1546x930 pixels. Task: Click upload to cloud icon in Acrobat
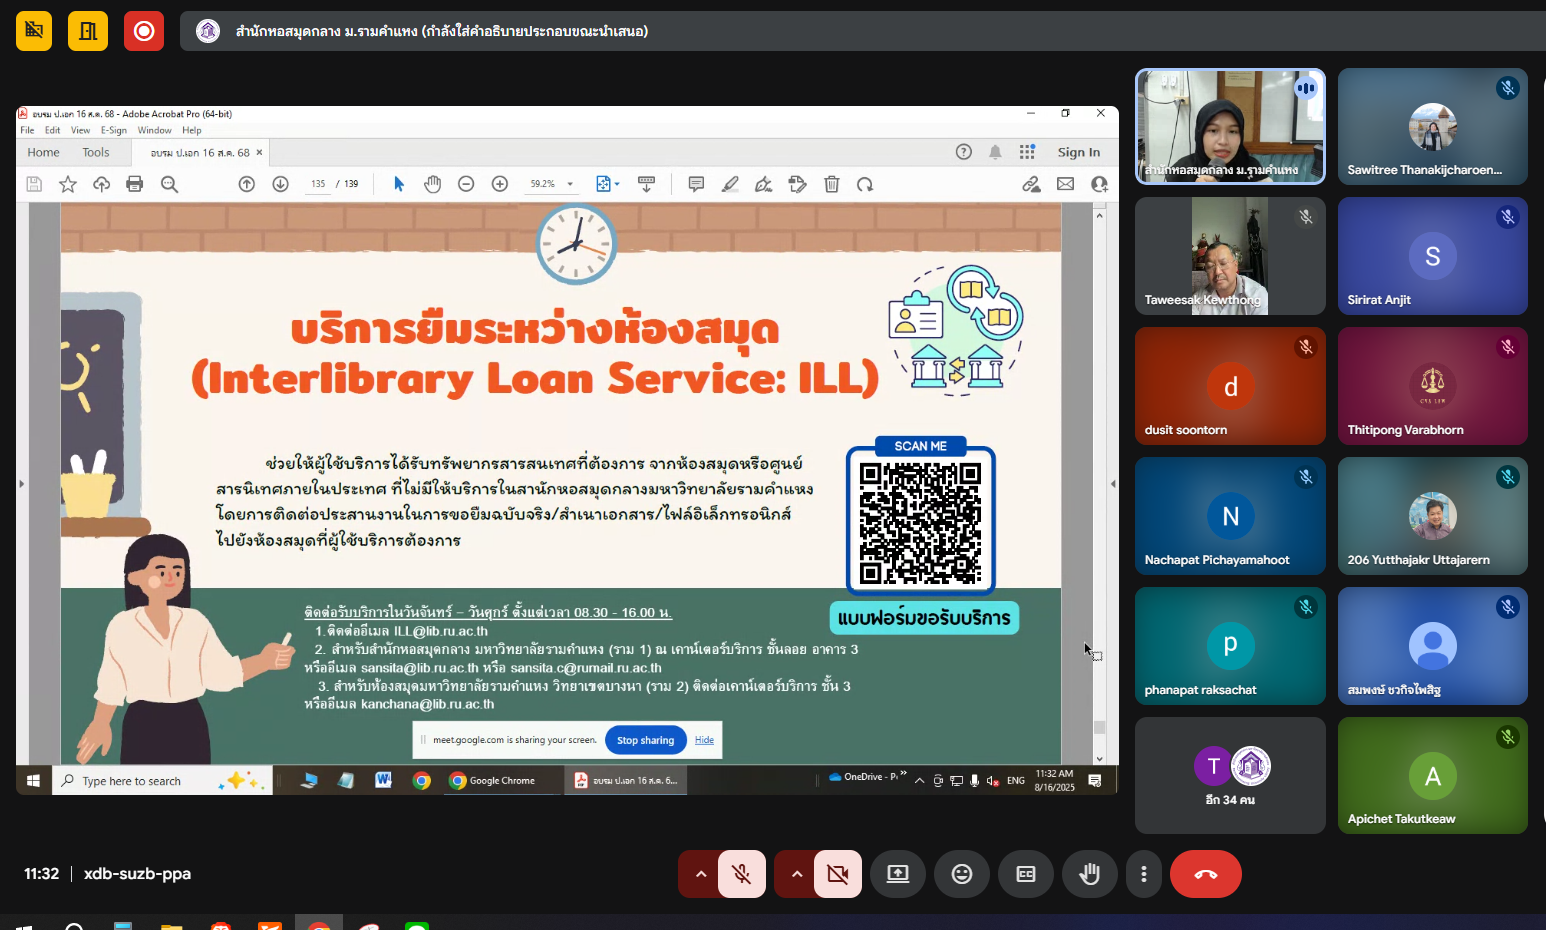[101, 184]
